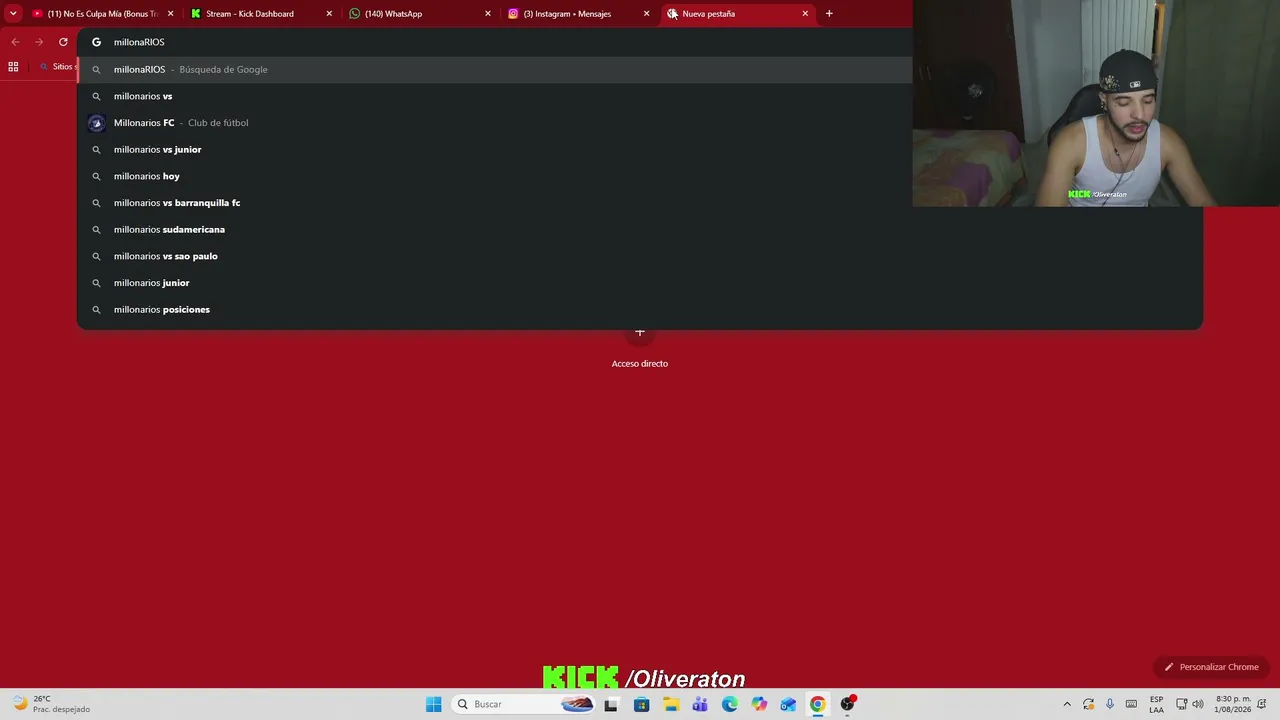Open the clock showing 8:30 p. m.

[1232, 704]
